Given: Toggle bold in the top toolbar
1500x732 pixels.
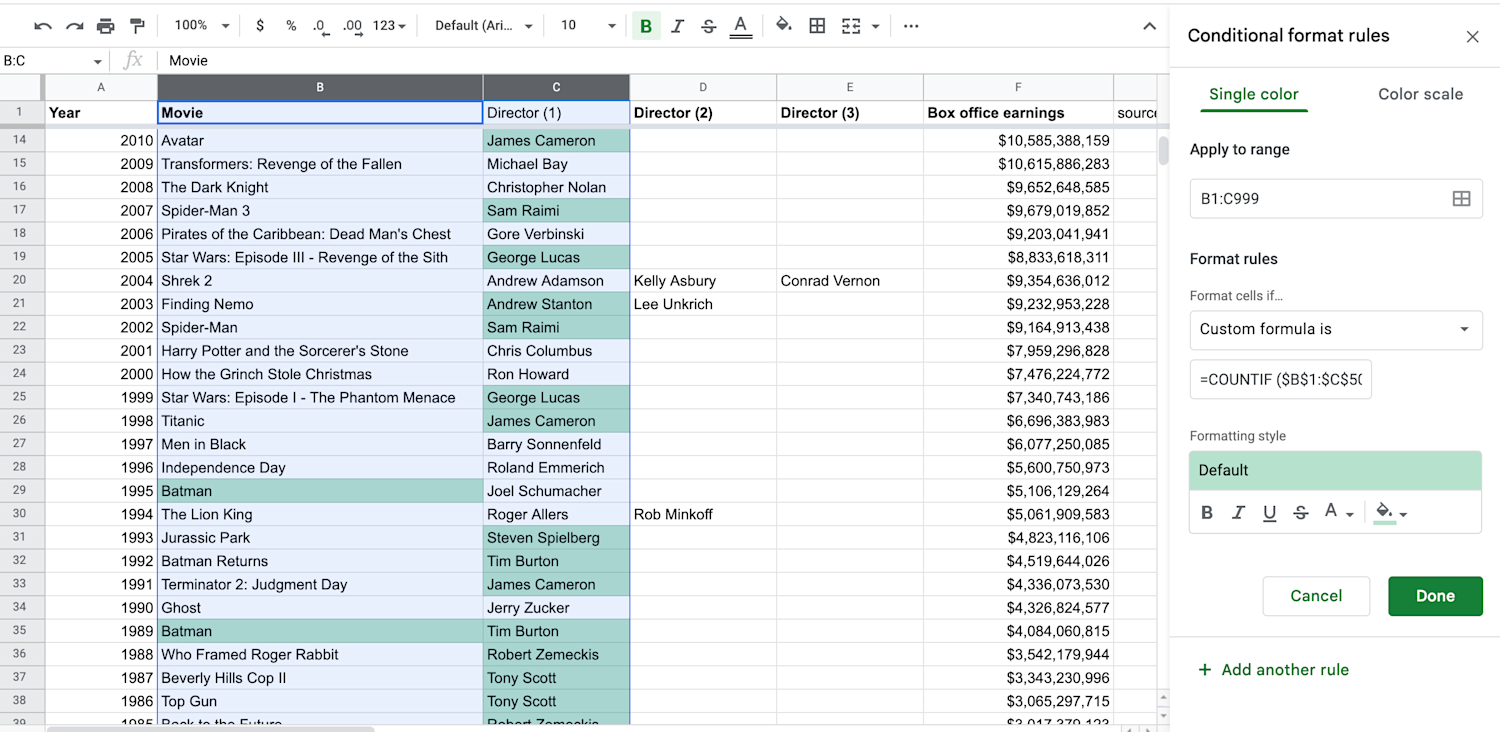Looking at the screenshot, I should 646,26.
